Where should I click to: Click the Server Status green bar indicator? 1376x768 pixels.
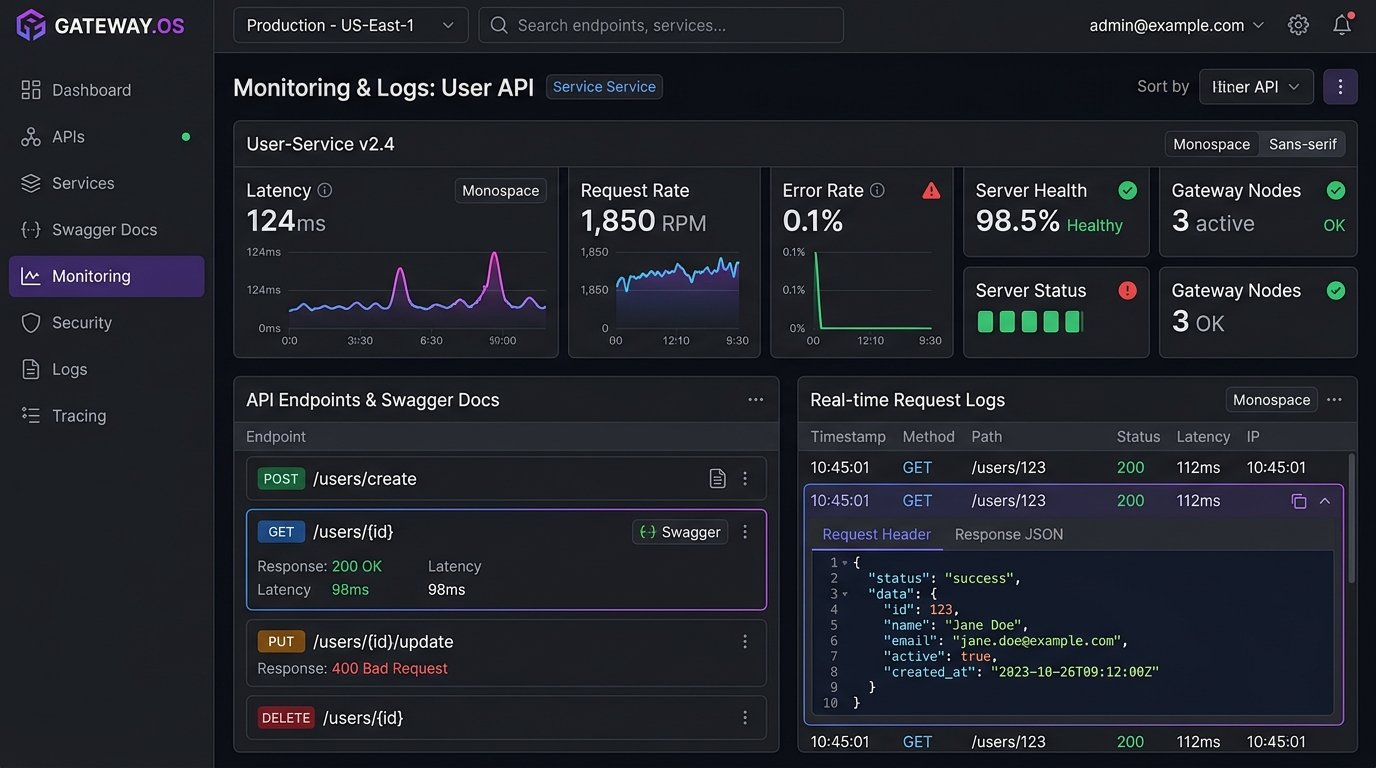pos(1030,321)
